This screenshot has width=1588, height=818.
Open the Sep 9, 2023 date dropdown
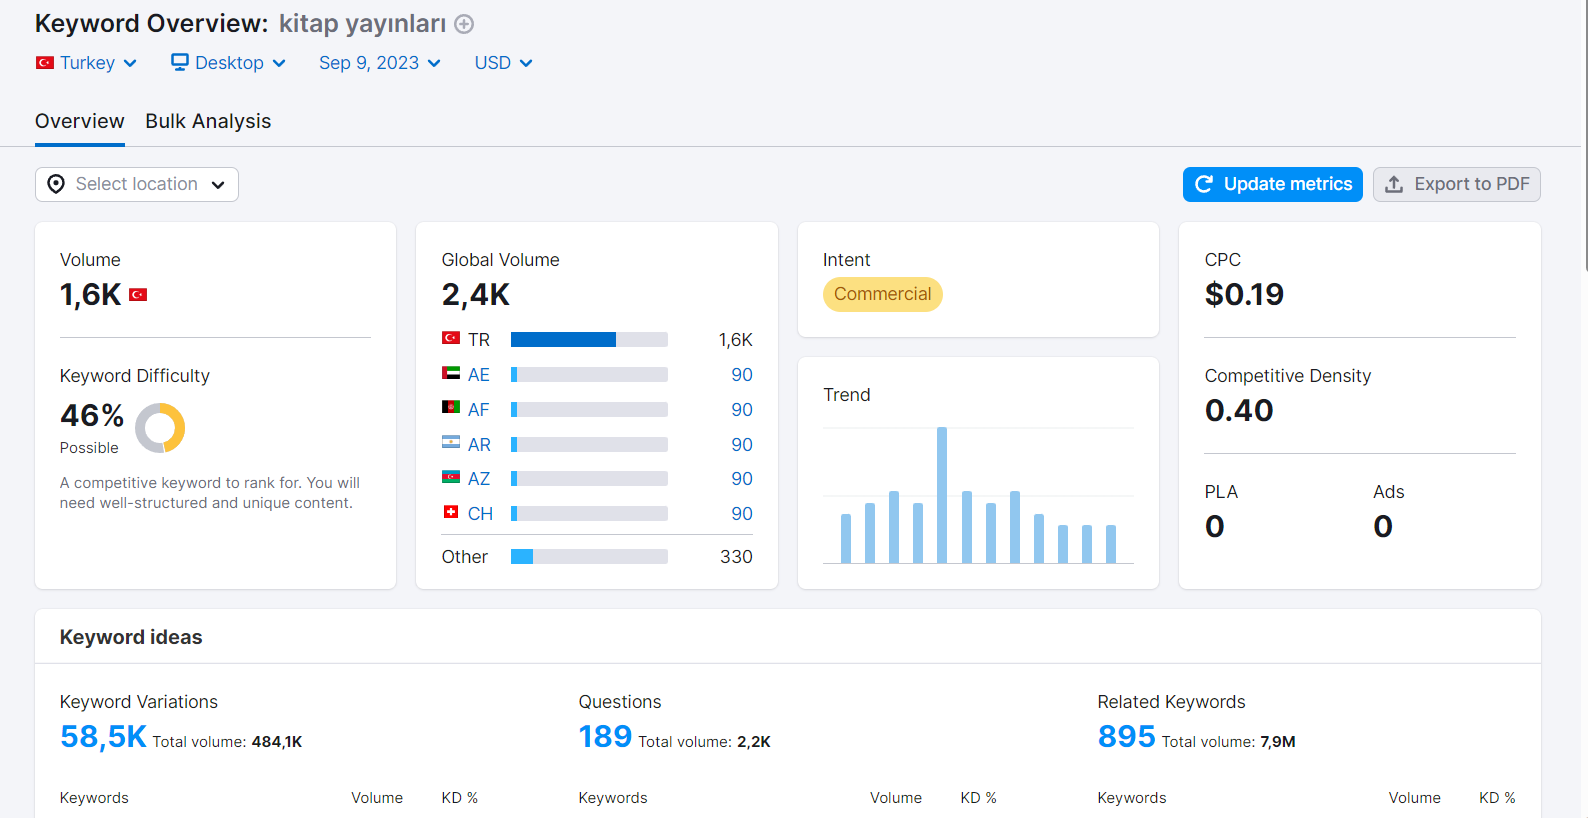pos(380,63)
